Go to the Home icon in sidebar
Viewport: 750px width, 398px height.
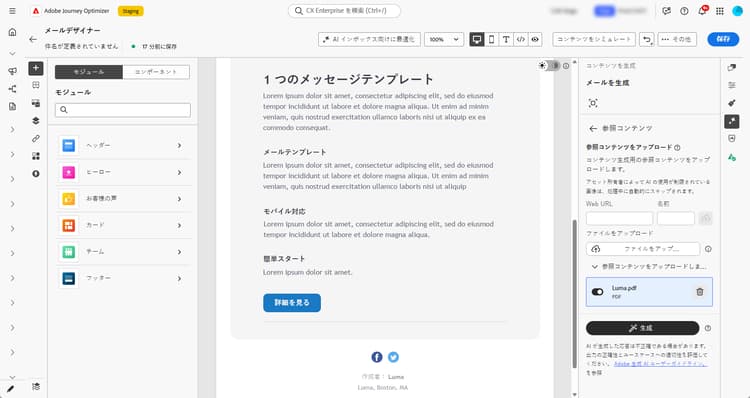tap(12, 32)
